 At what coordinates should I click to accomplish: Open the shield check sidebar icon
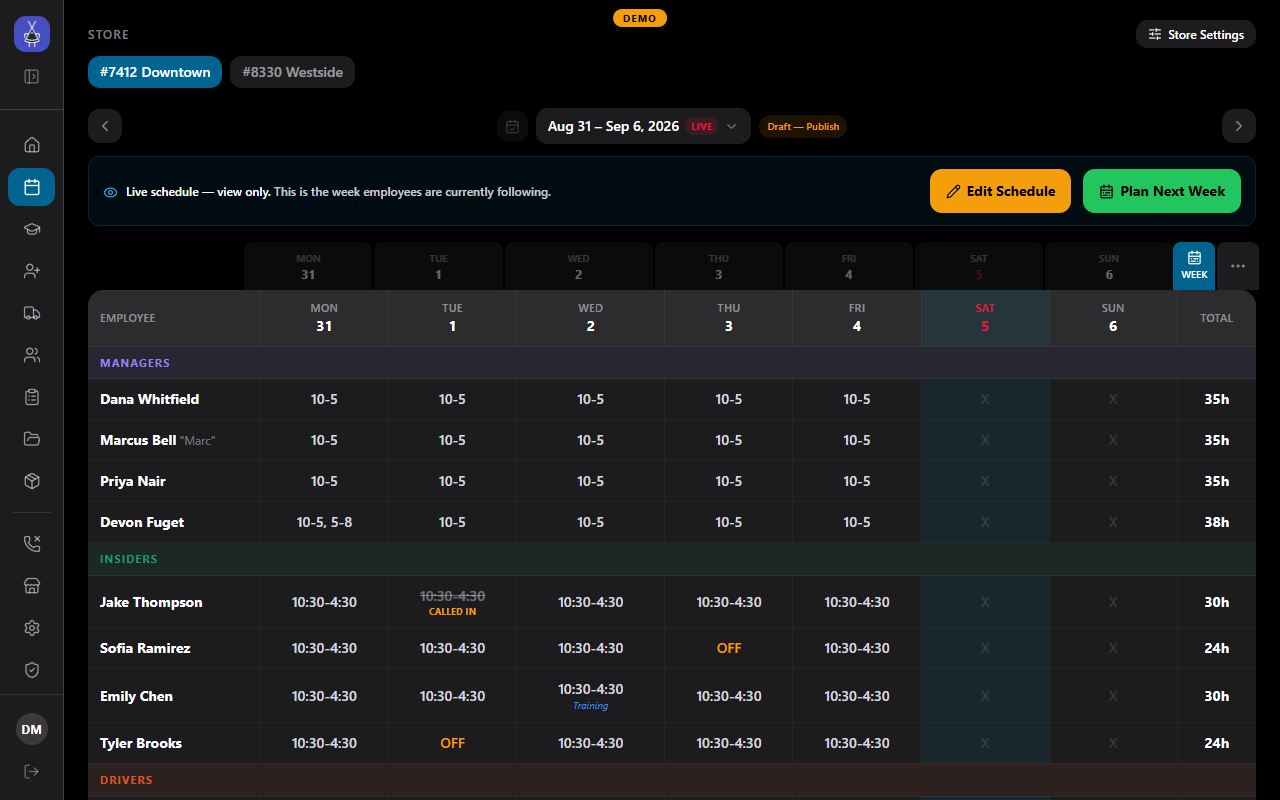tap(32, 670)
